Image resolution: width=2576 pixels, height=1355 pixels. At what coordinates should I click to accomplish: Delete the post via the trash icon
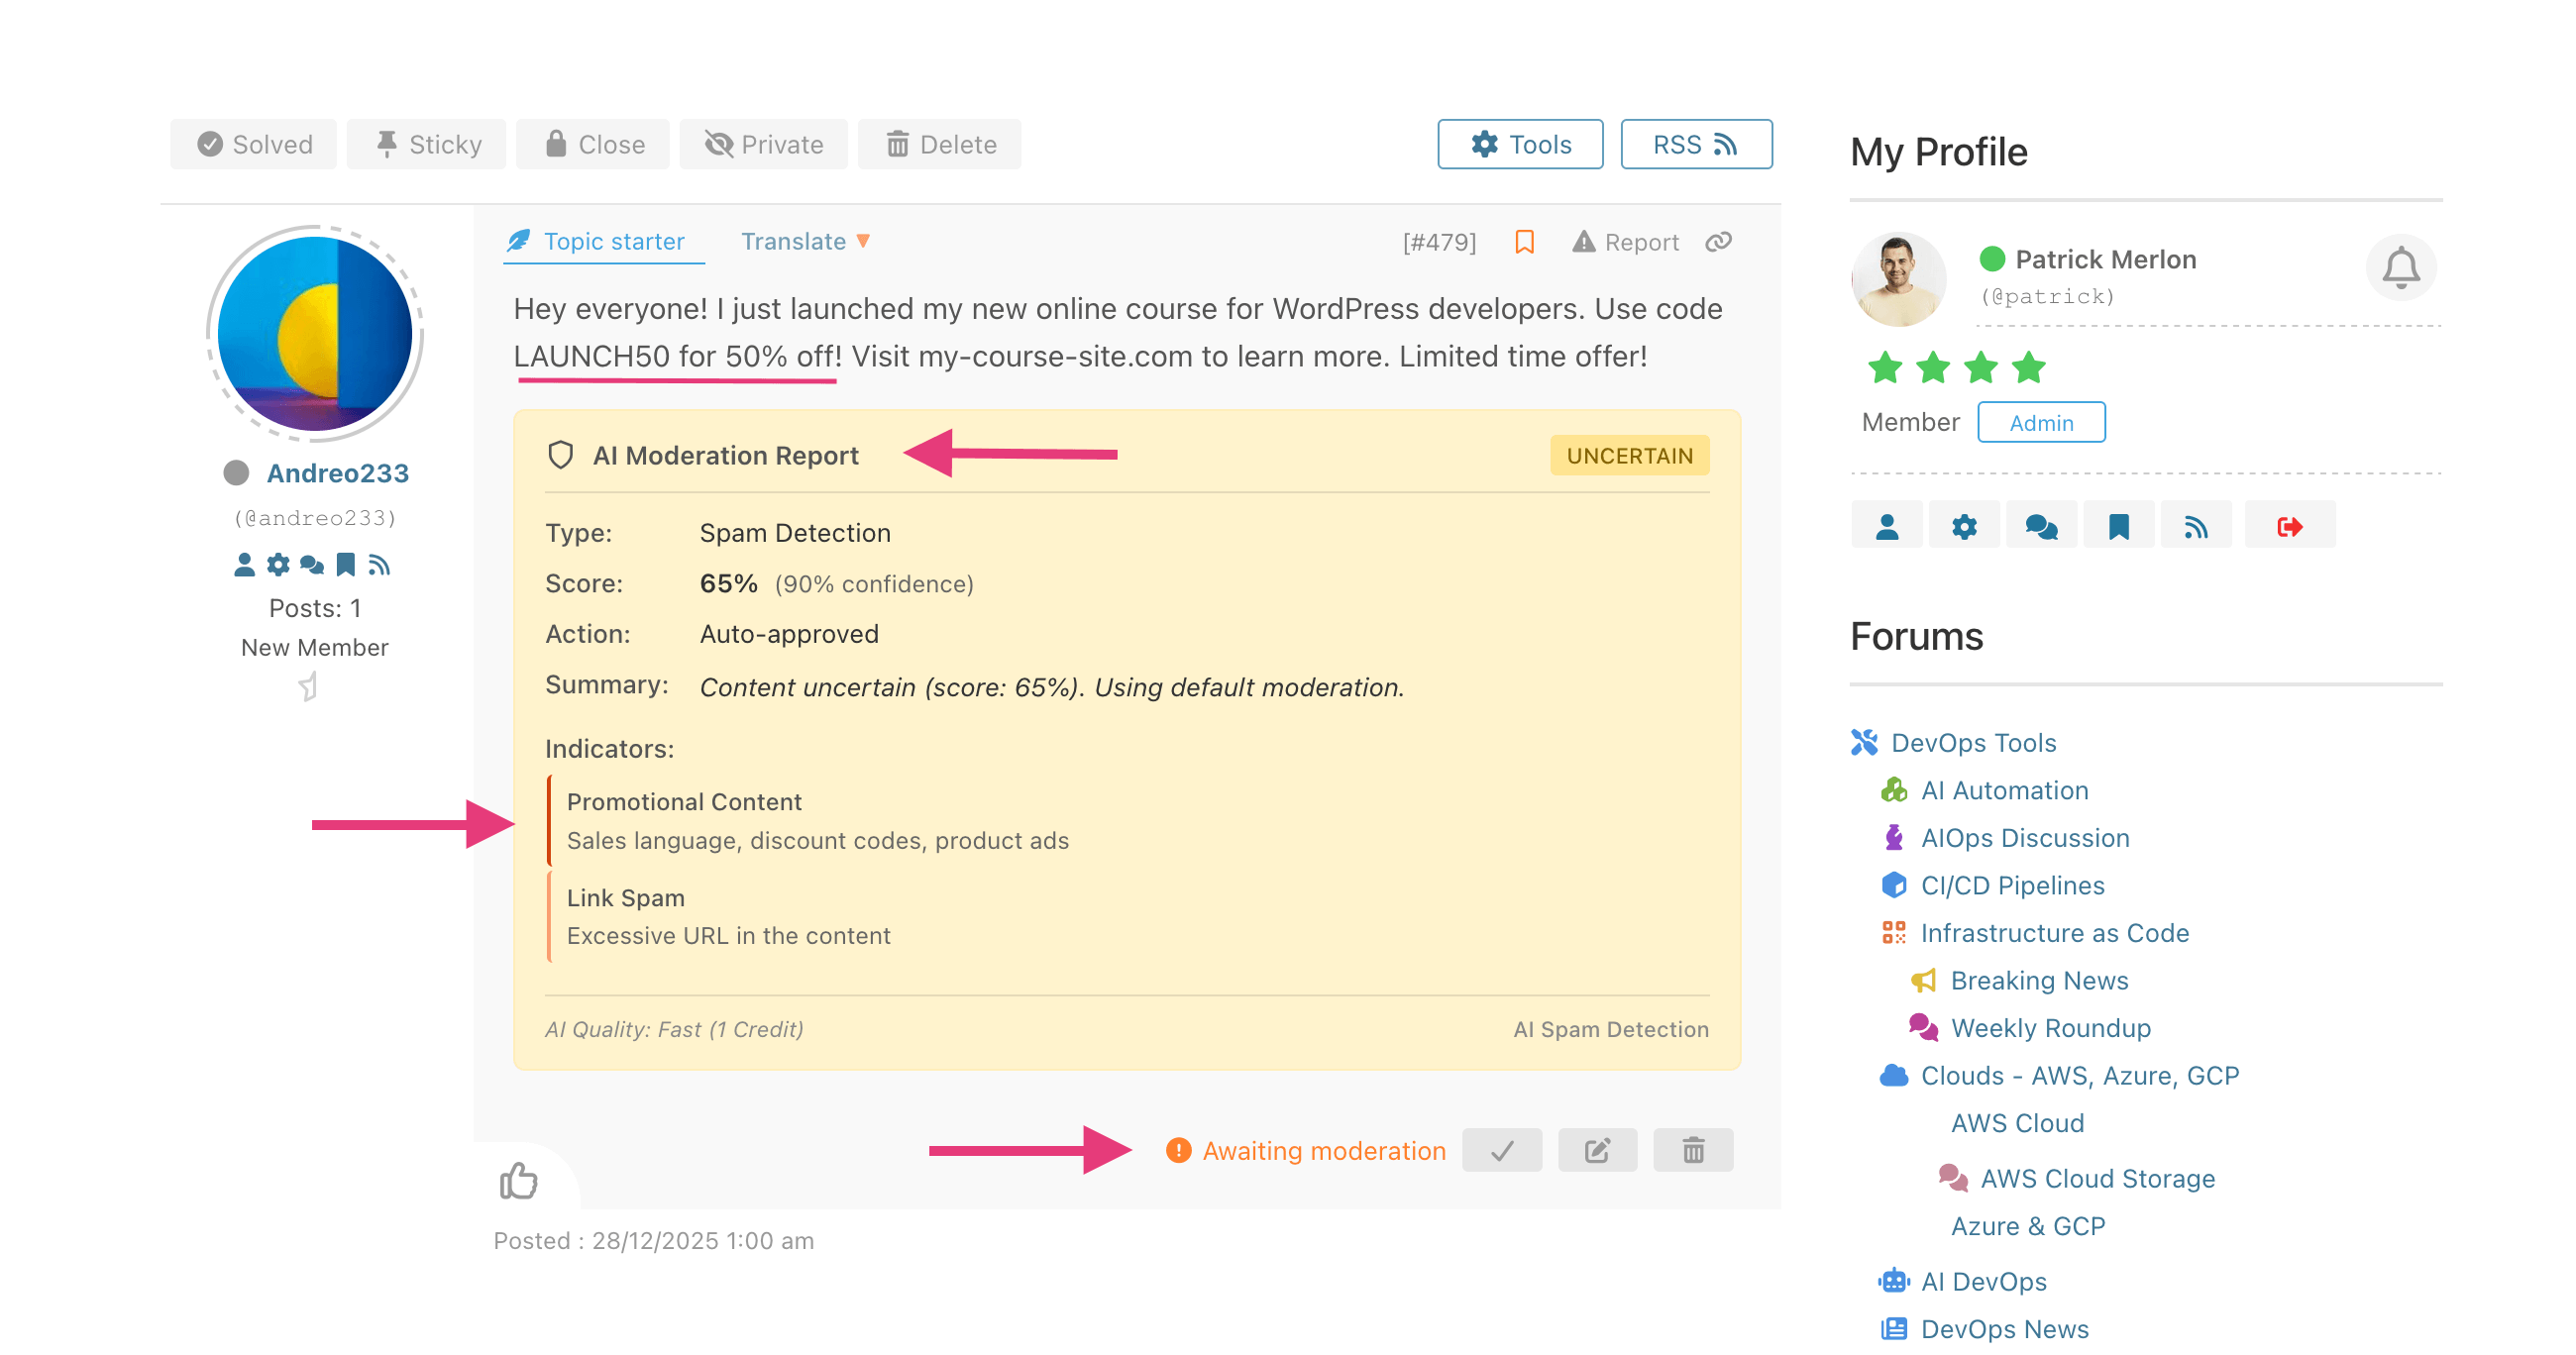pos(1693,1150)
